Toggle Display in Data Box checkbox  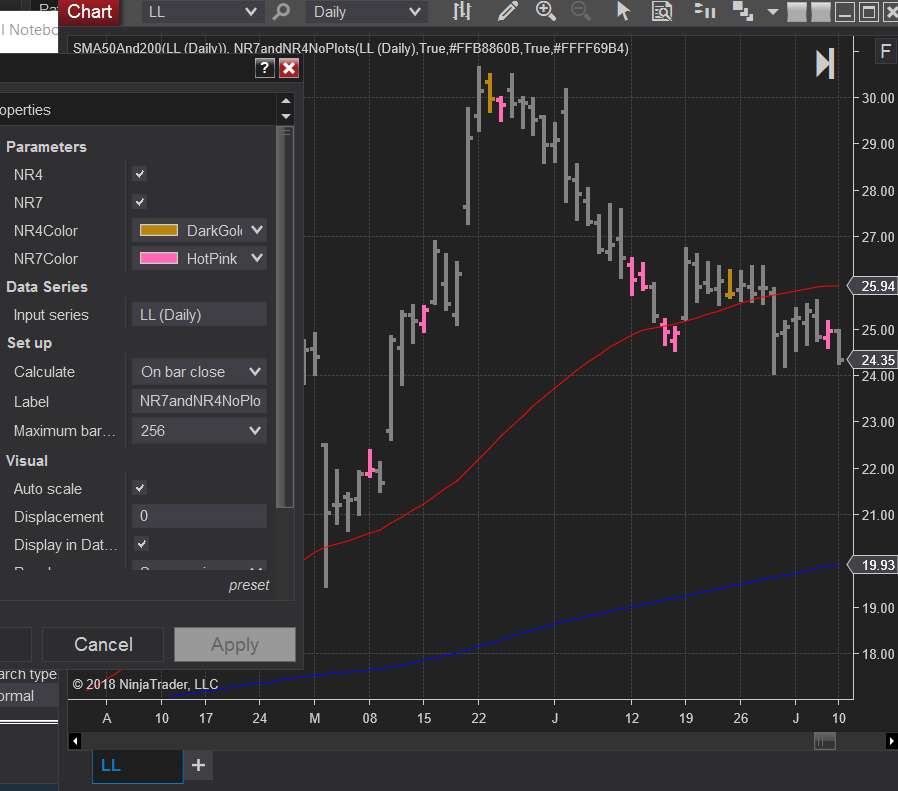(x=142, y=544)
